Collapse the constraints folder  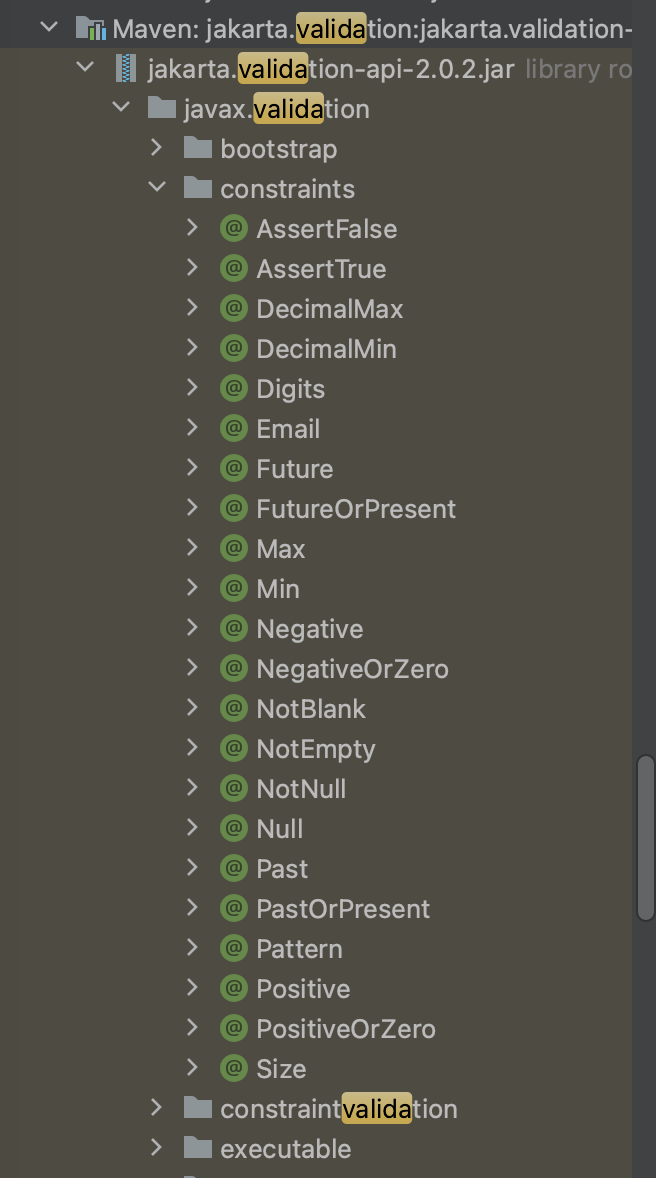tap(157, 189)
